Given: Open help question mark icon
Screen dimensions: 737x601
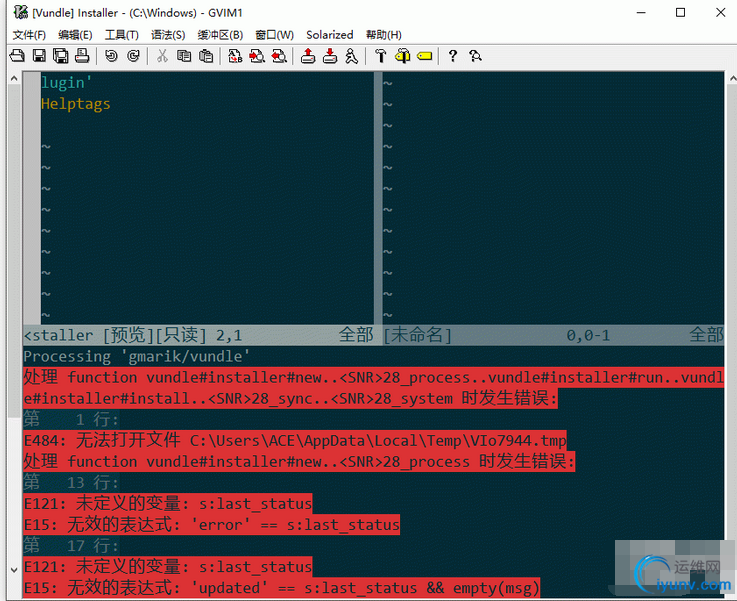Looking at the screenshot, I should (453, 56).
